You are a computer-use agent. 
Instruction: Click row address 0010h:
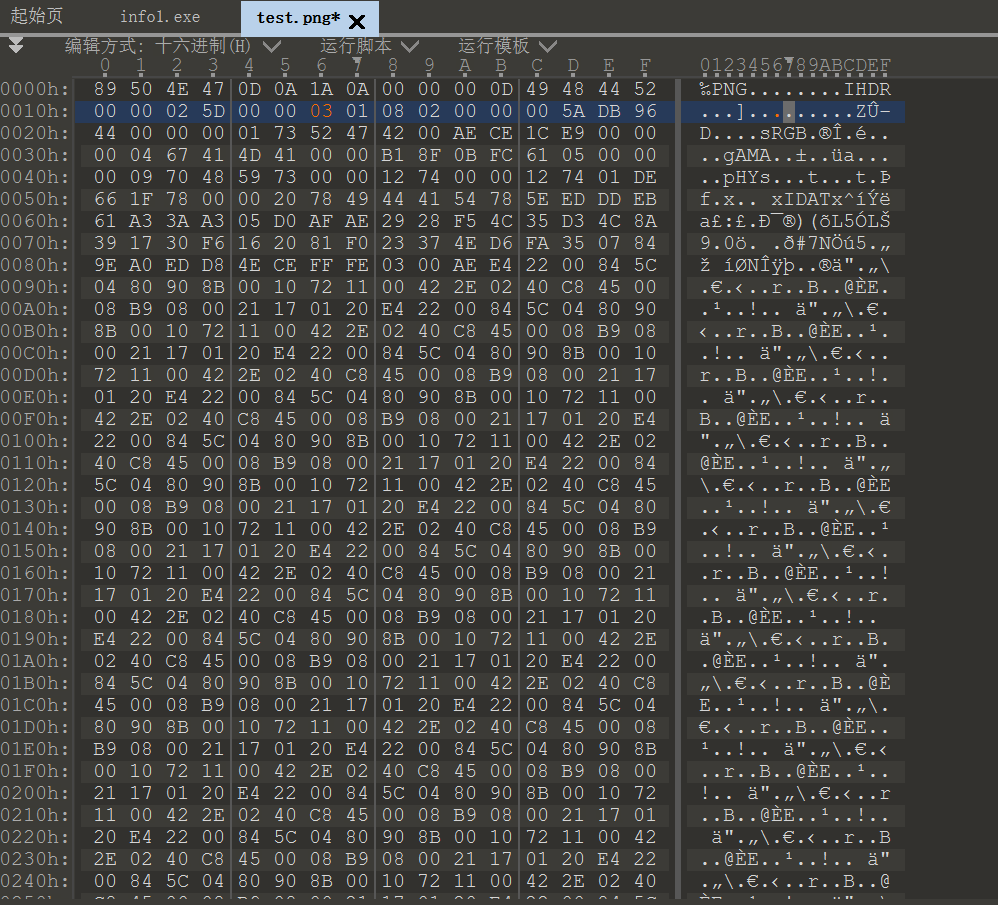pos(35,111)
